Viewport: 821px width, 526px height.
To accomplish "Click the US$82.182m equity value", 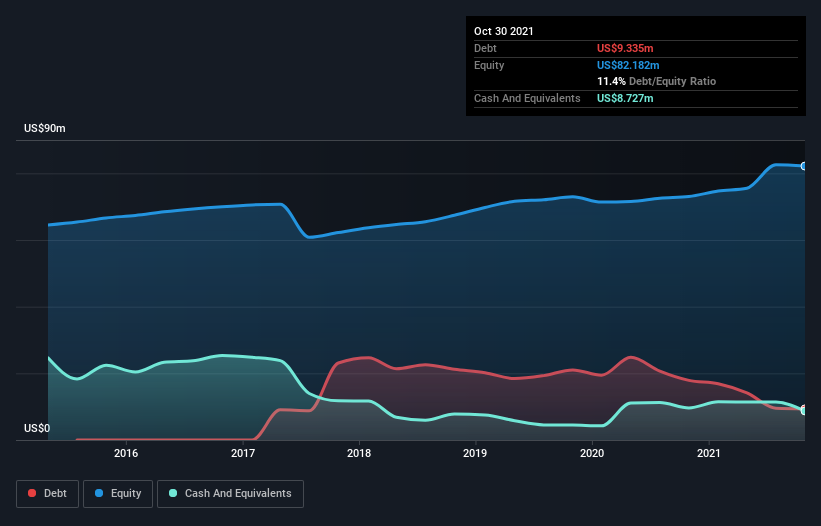I will pyautogui.click(x=628, y=65).
